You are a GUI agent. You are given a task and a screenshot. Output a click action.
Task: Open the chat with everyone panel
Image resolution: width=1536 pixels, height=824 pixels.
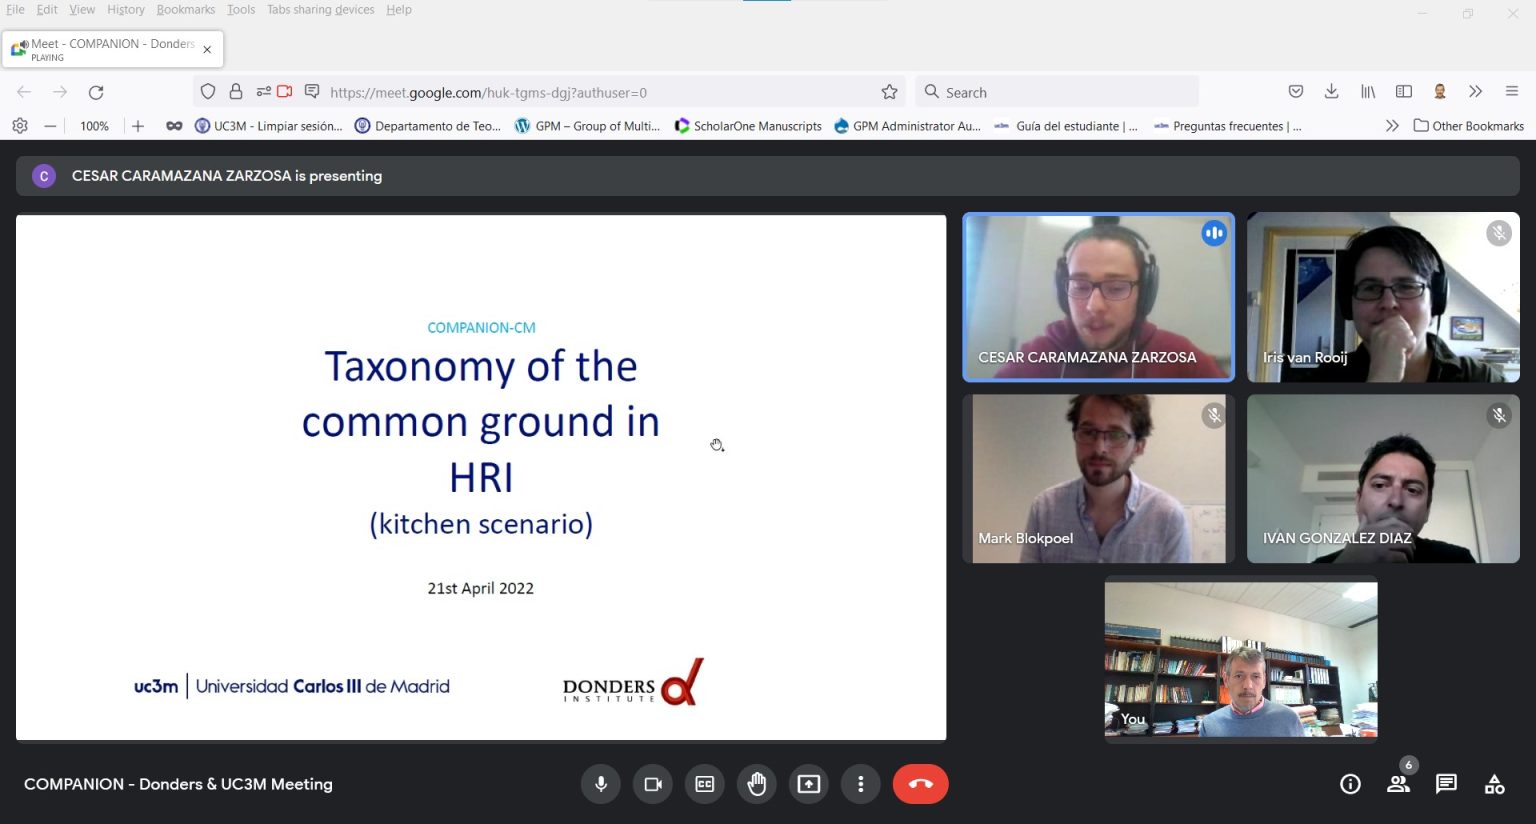coord(1446,784)
